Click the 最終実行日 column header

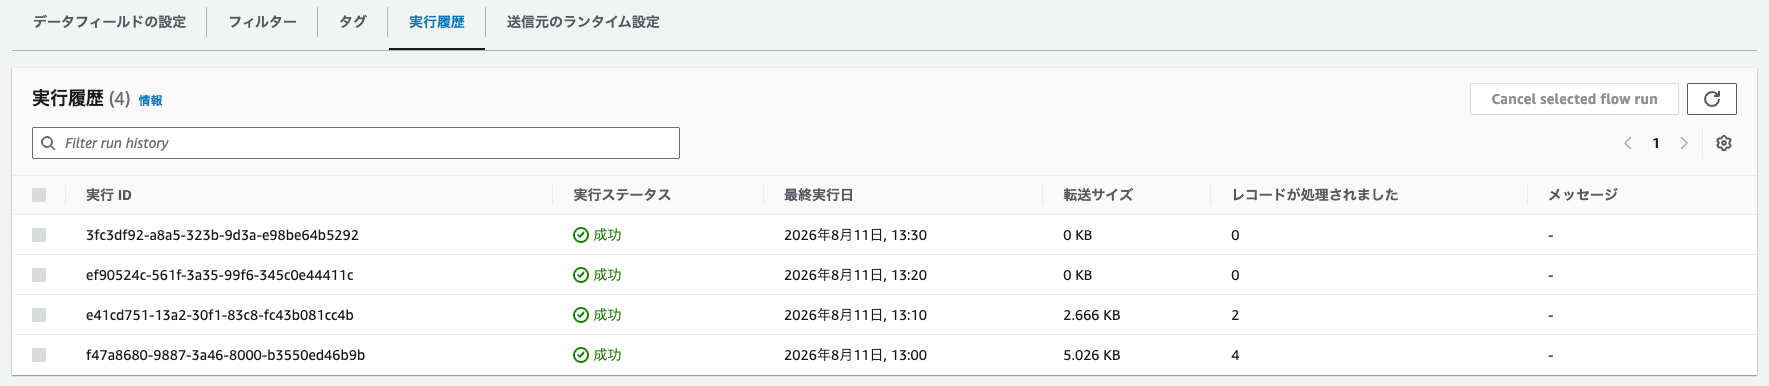pyautogui.click(x=819, y=195)
